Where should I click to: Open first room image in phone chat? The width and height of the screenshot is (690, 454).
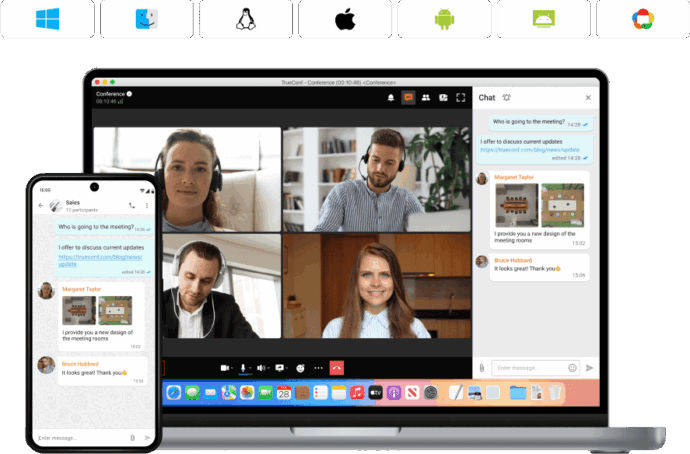(x=79, y=311)
